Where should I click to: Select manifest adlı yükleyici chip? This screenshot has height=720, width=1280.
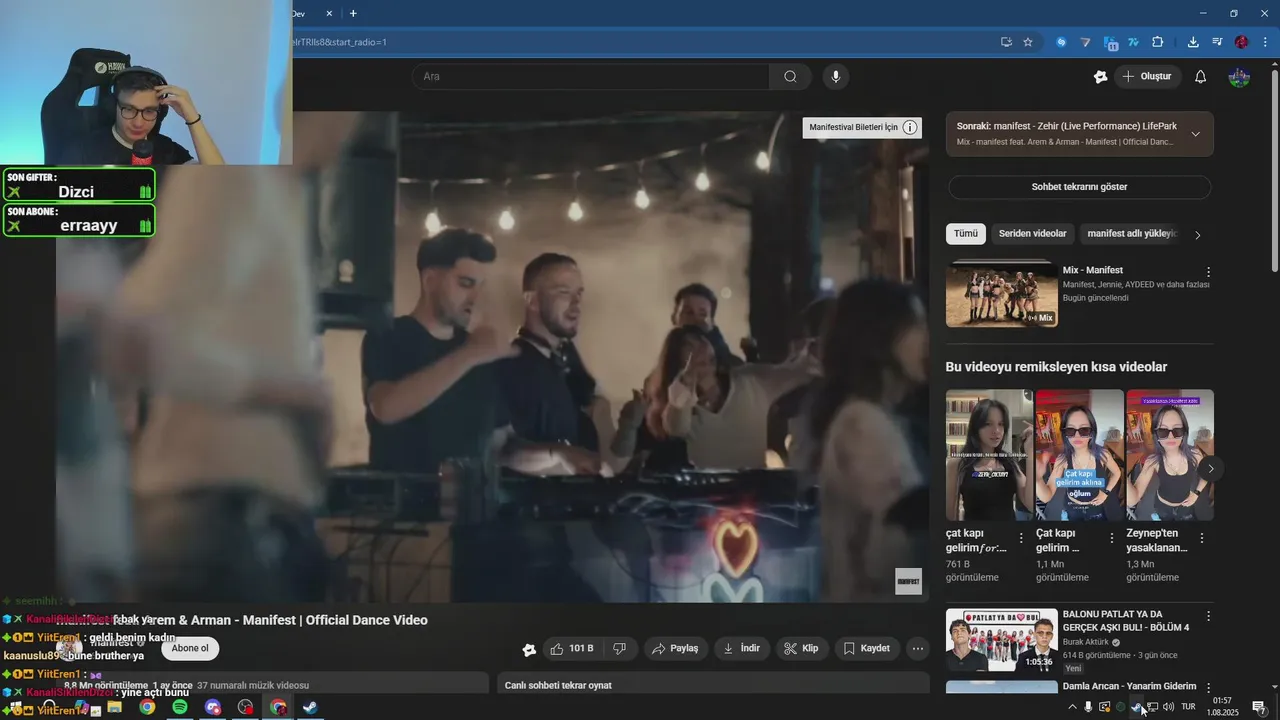(1132, 234)
